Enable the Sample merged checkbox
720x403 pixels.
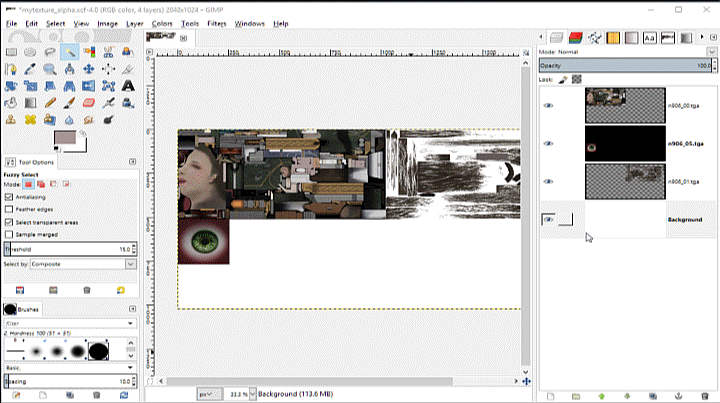(x=9, y=234)
